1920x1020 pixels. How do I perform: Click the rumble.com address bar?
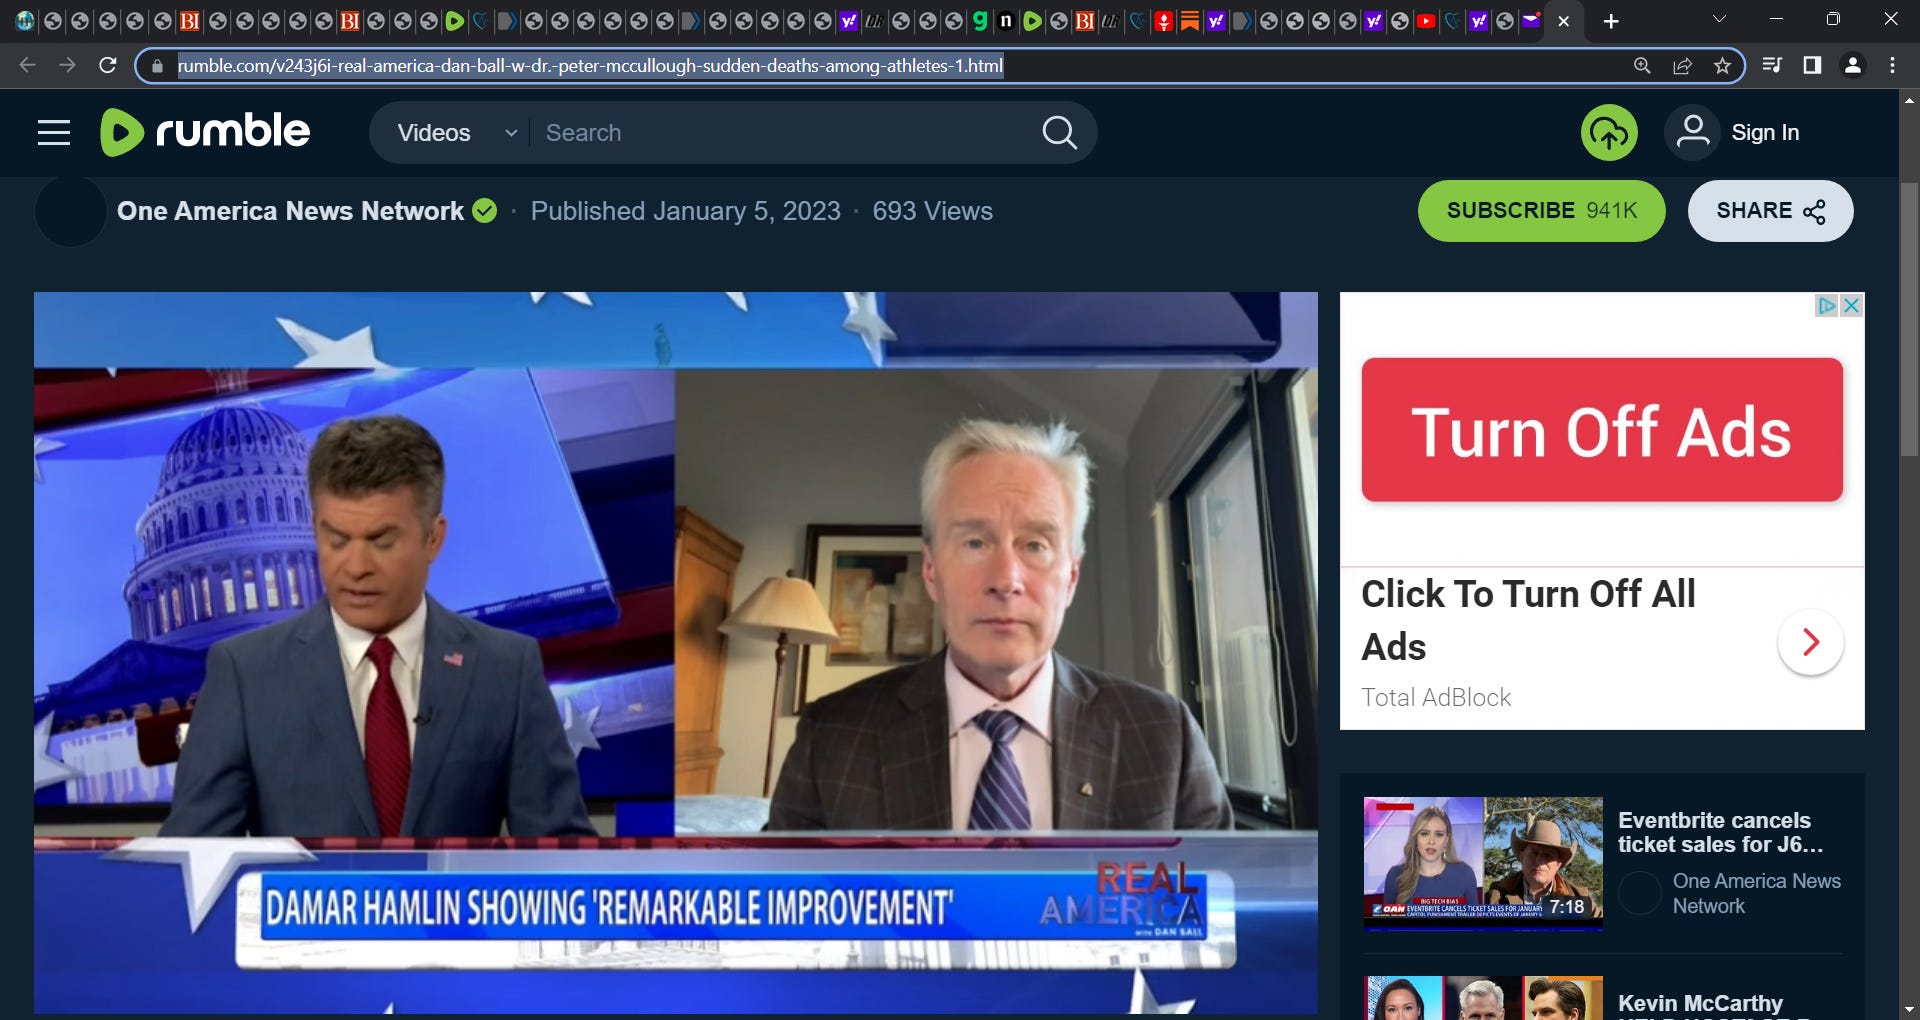[x=590, y=66]
